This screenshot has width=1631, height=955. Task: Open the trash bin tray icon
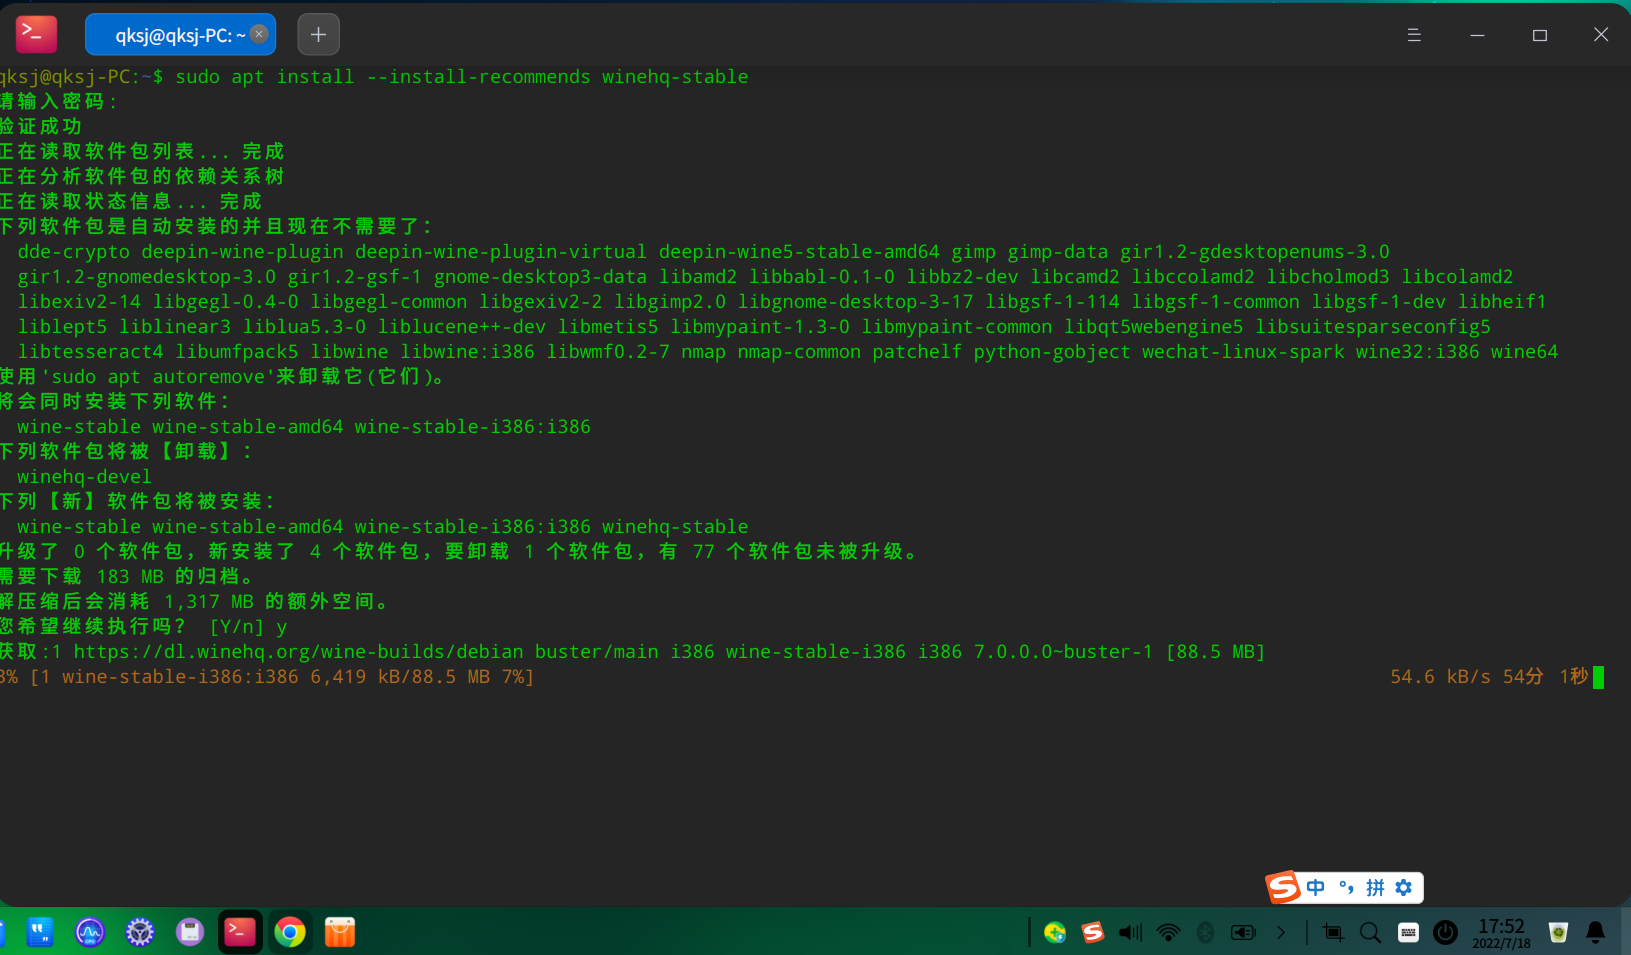pos(1558,933)
